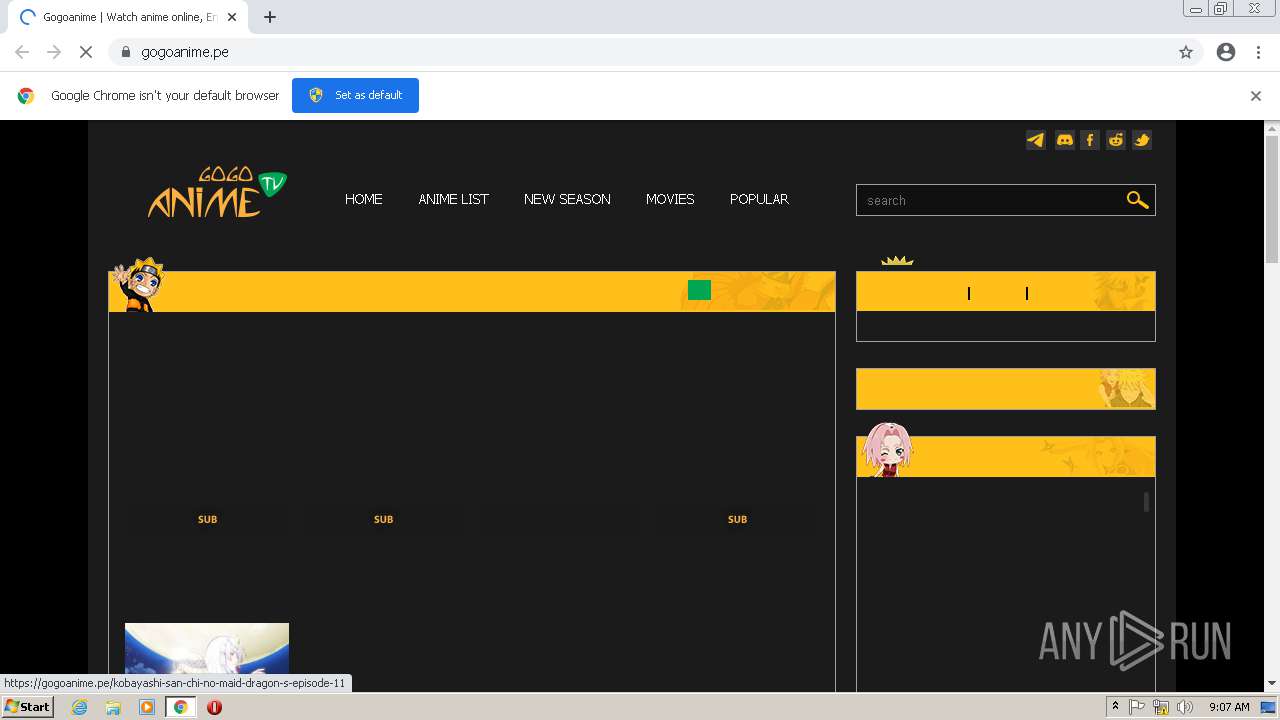Open Chrome's three-dot menu
Screen dimensions: 1280x720
[1258, 52]
